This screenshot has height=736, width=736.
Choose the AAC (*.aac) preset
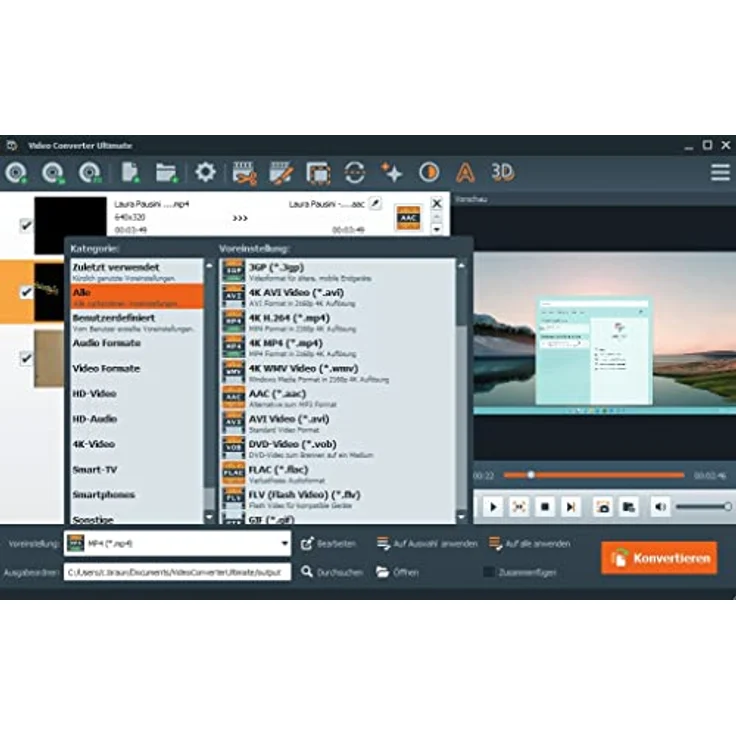tap(338, 398)
